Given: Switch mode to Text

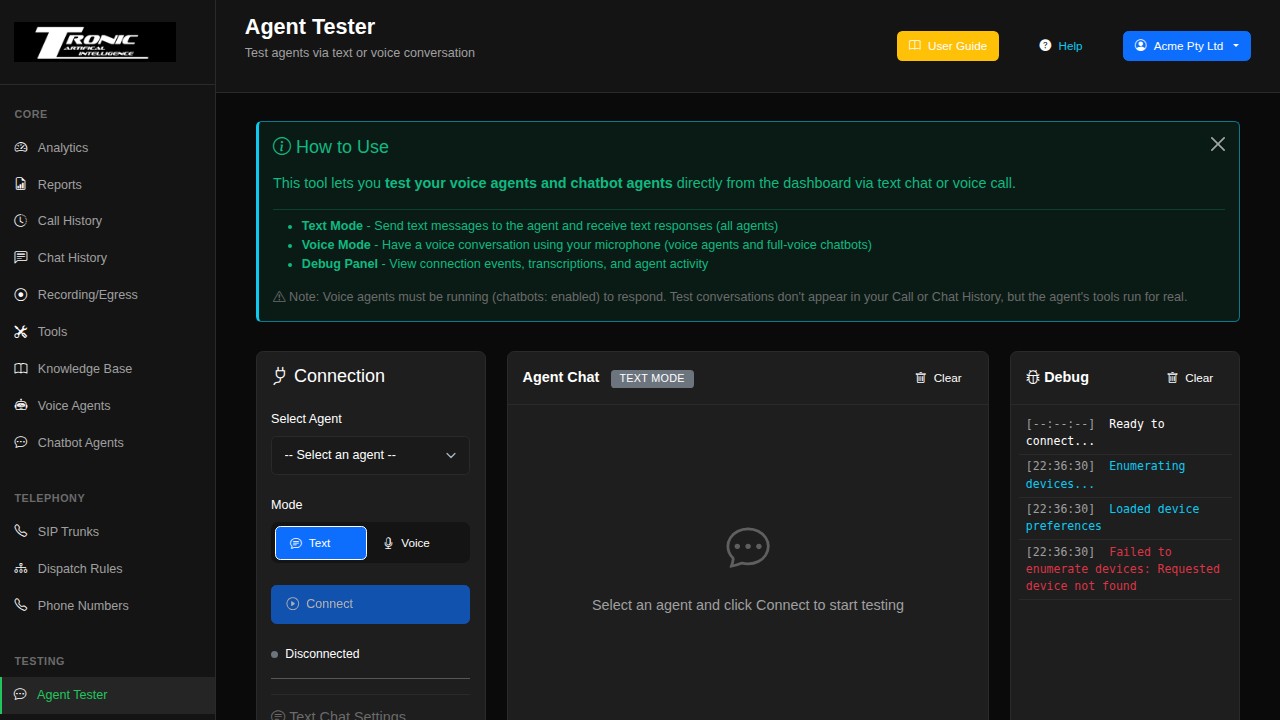Looking at the screenshot, I should click(321, 543).
